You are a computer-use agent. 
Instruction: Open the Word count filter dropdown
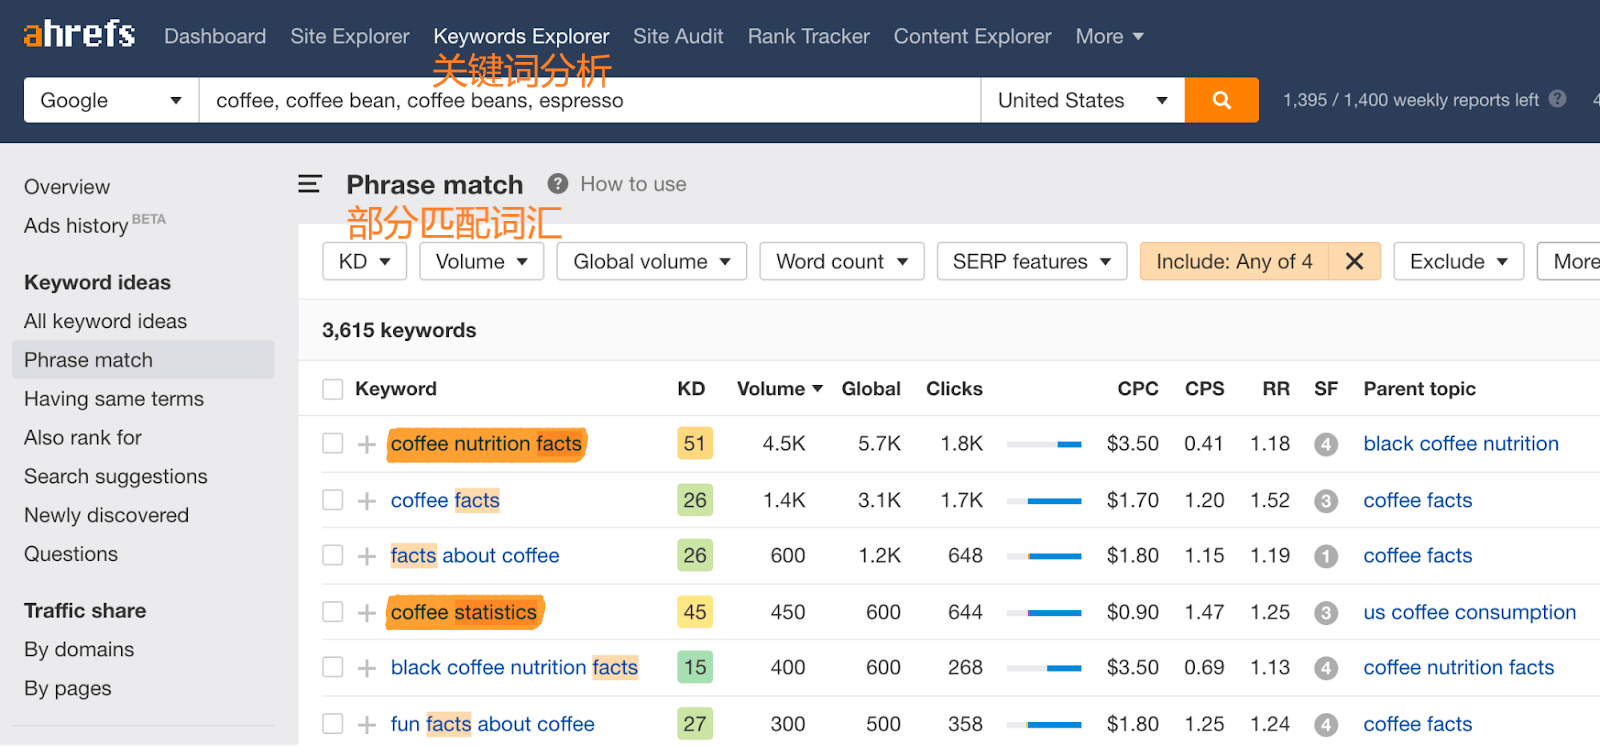click(841, 261)
